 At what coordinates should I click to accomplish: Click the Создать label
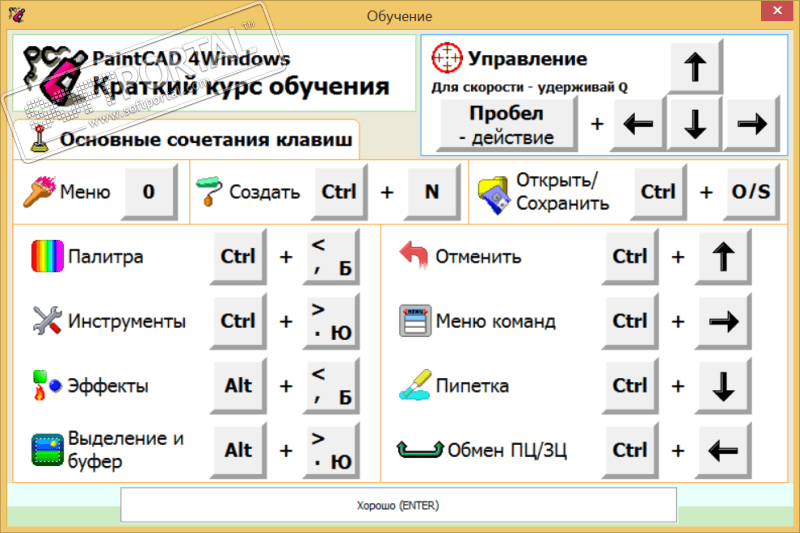(x=264, y=192)
